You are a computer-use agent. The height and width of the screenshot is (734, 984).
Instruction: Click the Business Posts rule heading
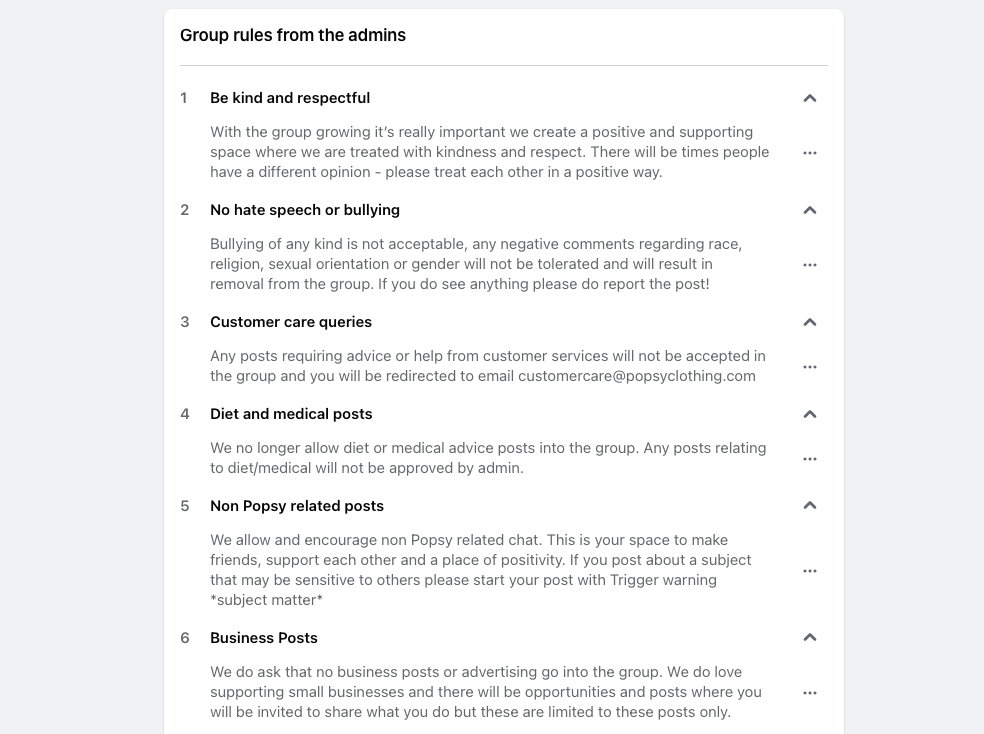coord(264,638)
